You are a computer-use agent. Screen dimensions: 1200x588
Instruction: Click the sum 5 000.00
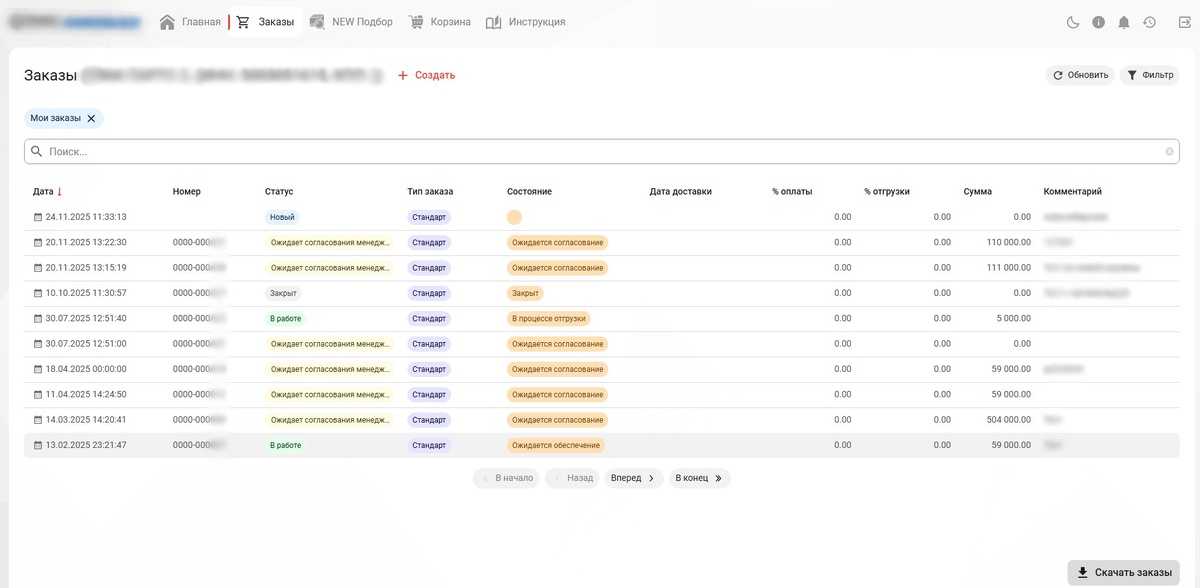[x=1013, y=318]
